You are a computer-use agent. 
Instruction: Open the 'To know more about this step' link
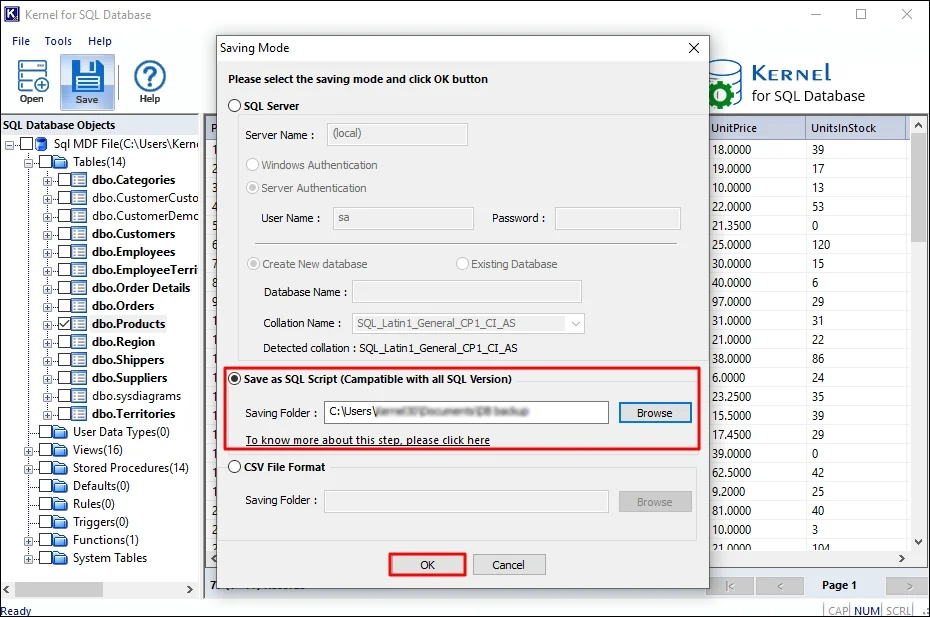pos(367,440)
